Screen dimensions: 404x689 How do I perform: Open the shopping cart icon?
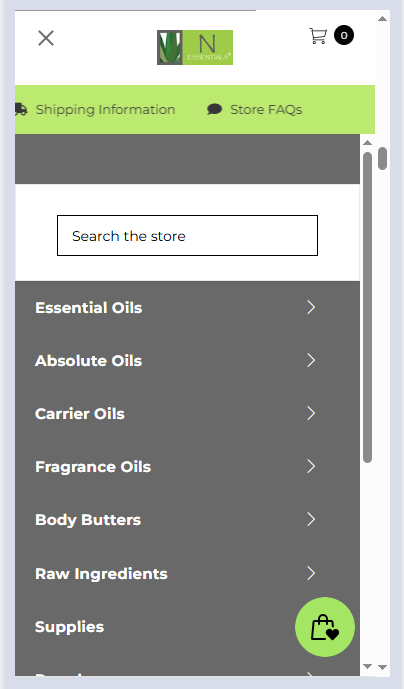318,36
